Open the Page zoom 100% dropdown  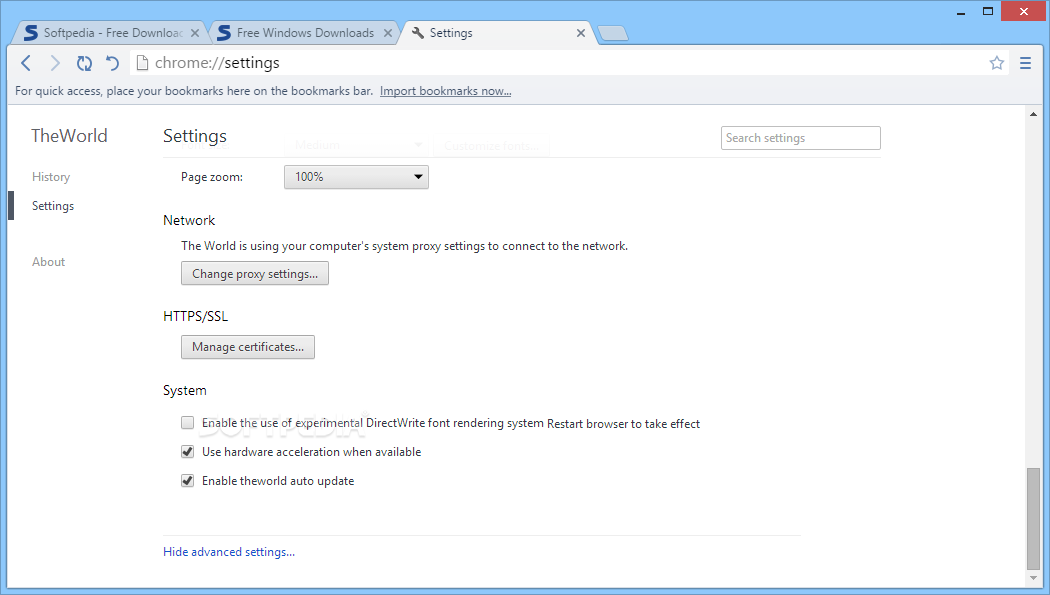coord(356,177)
